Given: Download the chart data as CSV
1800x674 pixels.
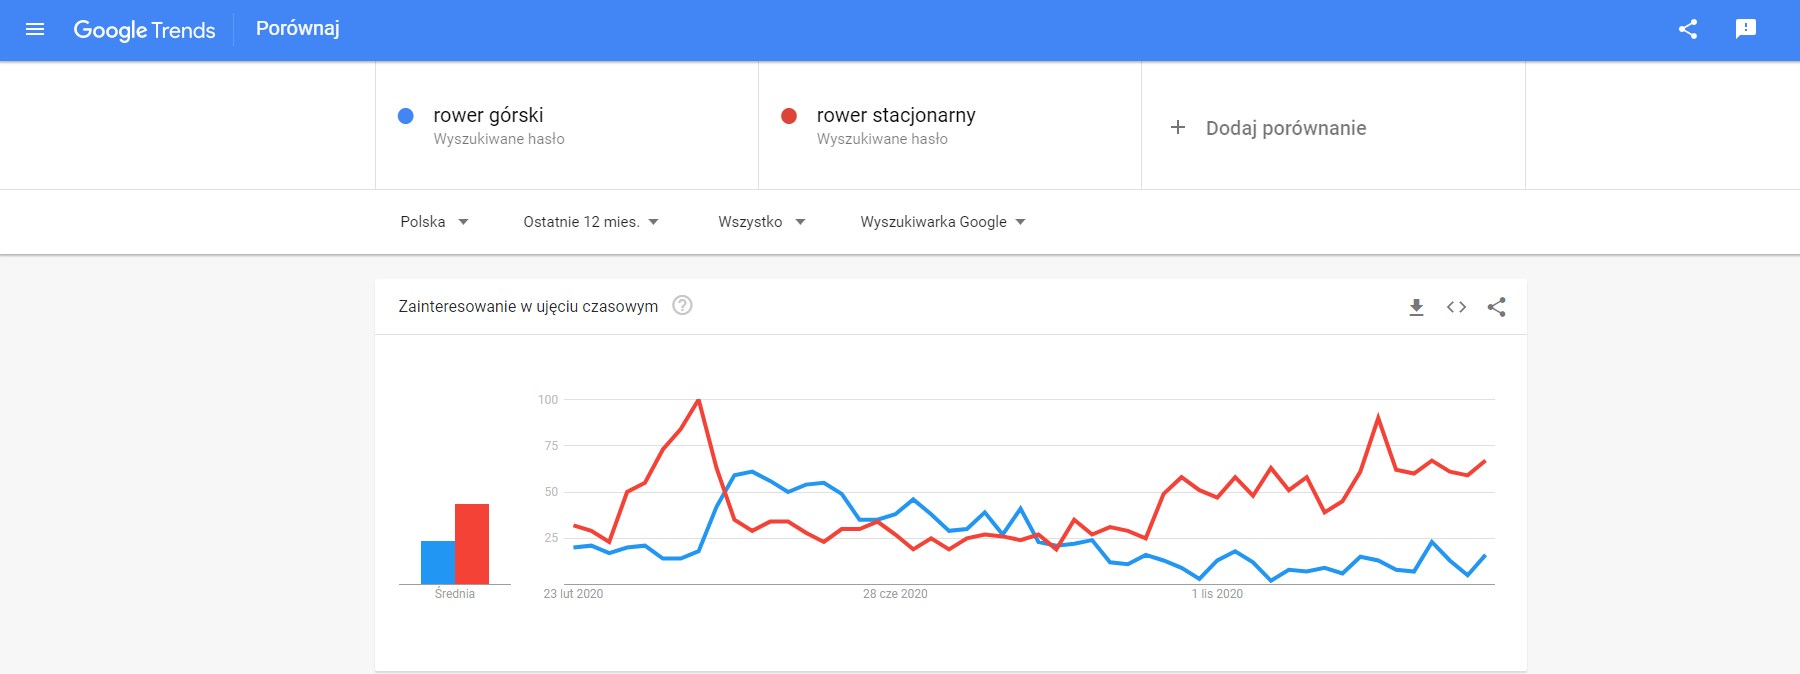Looking at the screenshot, I should pos(1416,309).
